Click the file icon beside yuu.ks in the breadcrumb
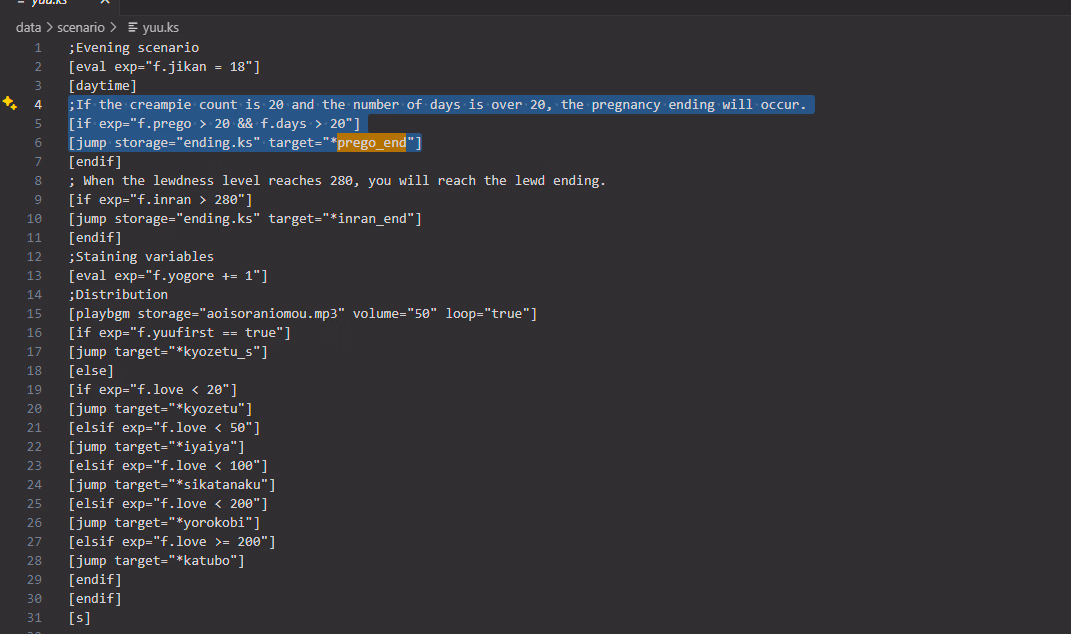Image resolution: width=1071 pixels, height=634 pixels. [x=133, y=28]
